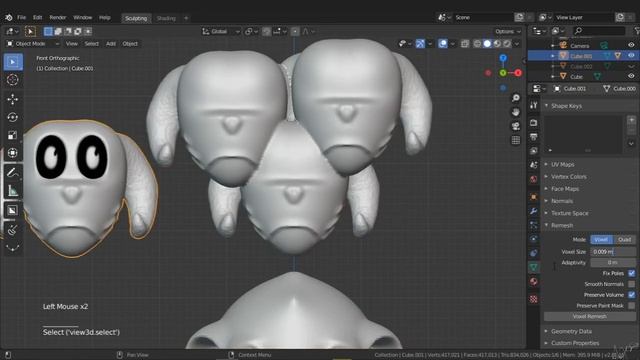Image resolution: width=640 pixels, height=360 pixels.
Task: Toggle viewport overlays button
Action: pos(443,44)
